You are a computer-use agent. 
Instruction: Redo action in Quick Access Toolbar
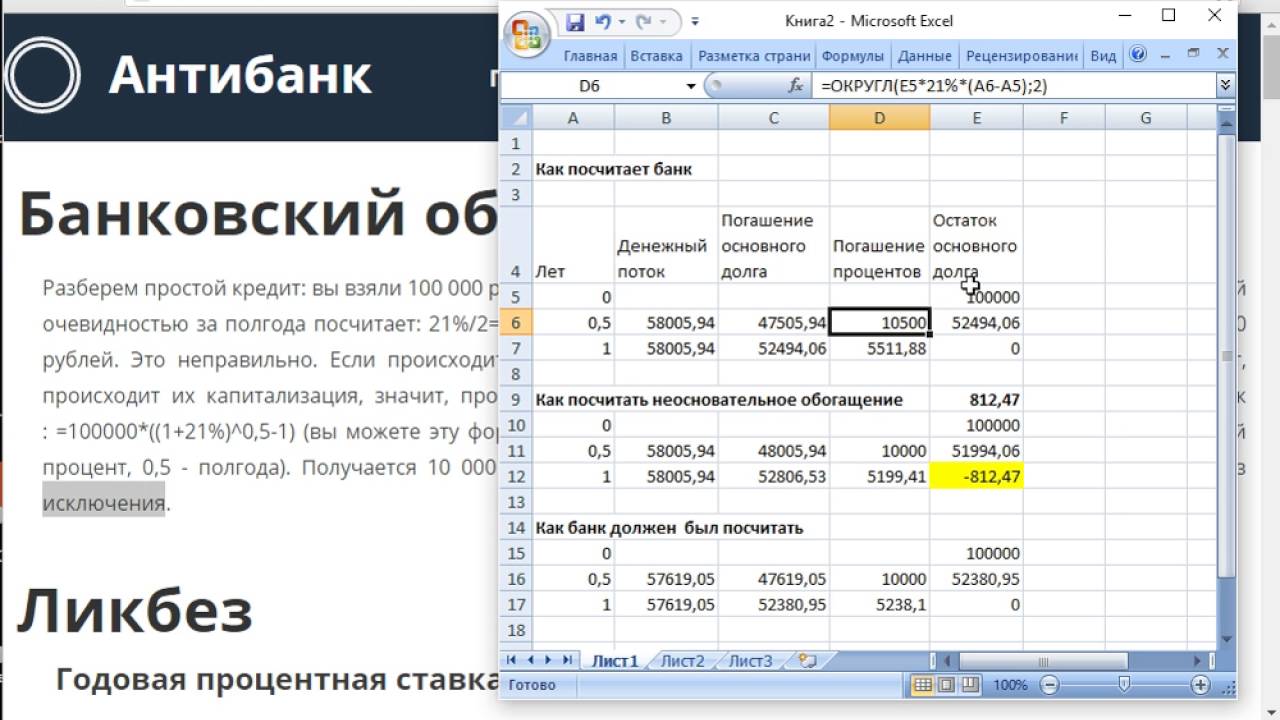click(x=642, y=20)
